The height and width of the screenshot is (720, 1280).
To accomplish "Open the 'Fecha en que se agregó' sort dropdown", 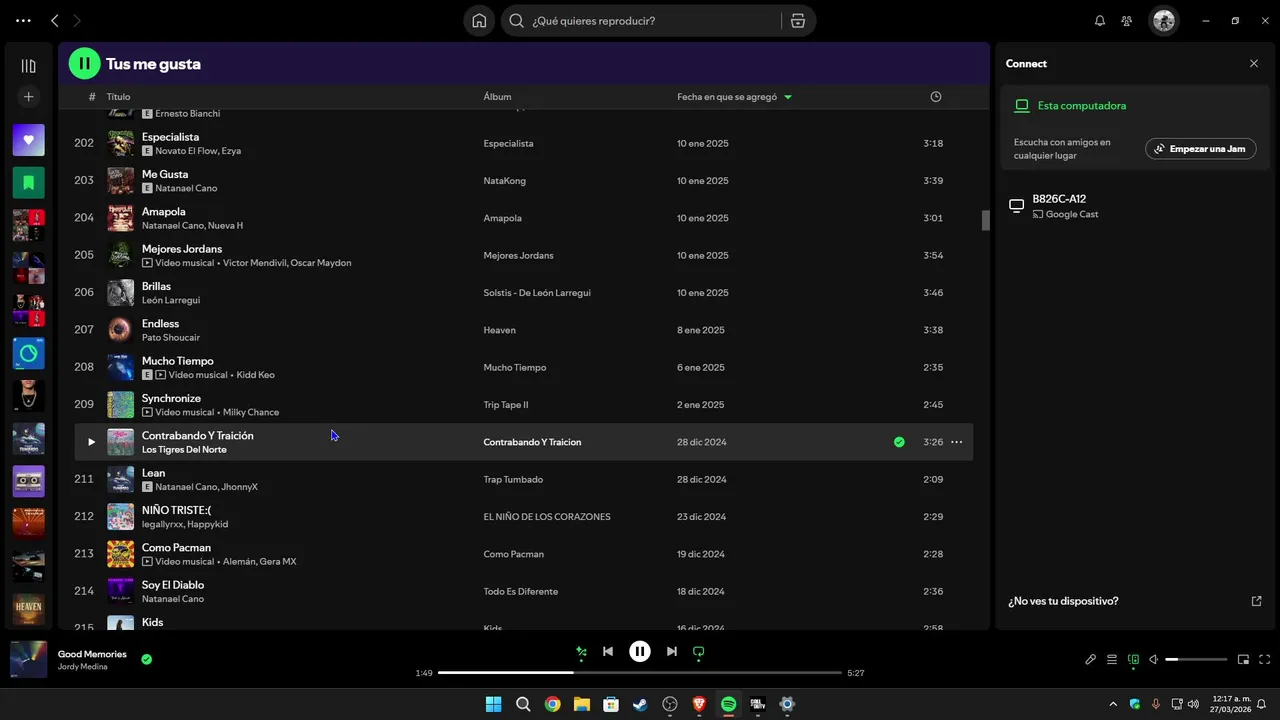I will coord(734,97).
